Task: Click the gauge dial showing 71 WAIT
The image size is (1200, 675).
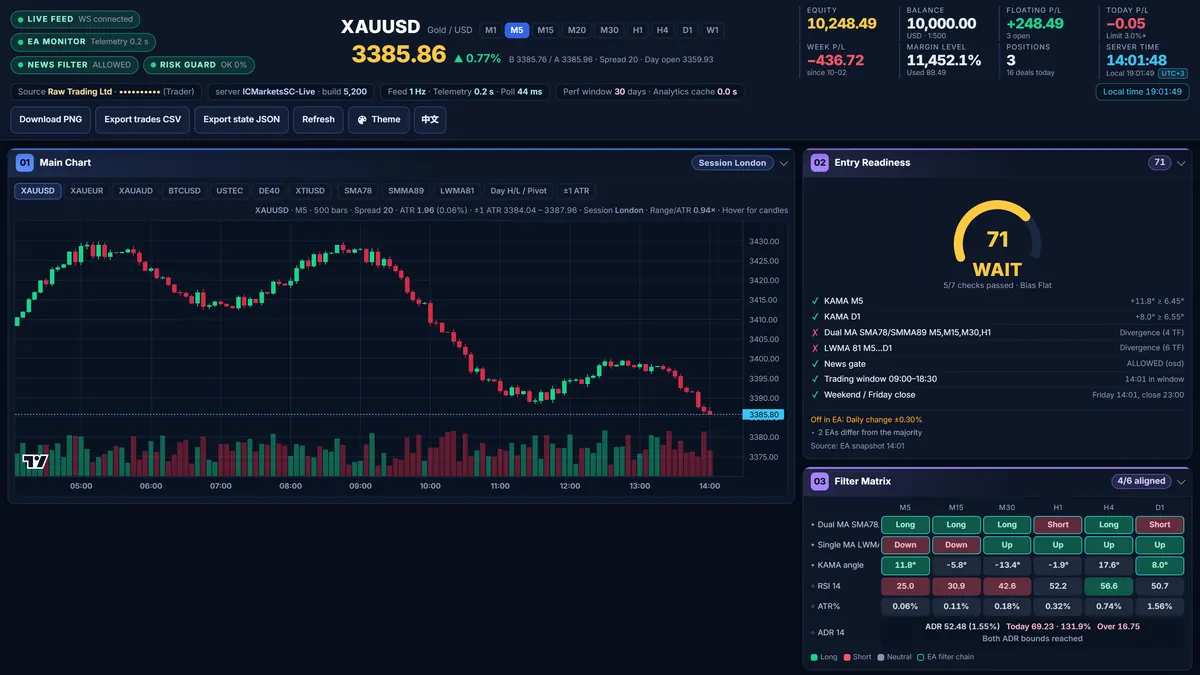Action: point(997,239)
